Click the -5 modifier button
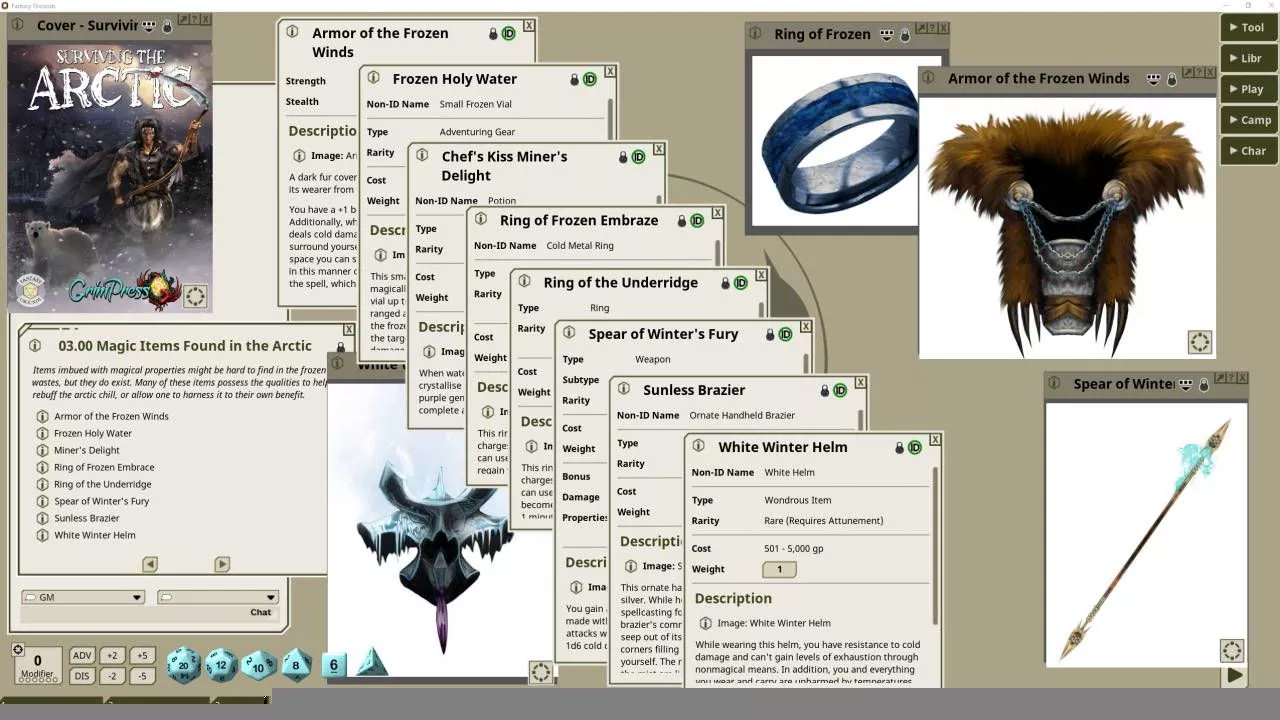 point(142,676)
